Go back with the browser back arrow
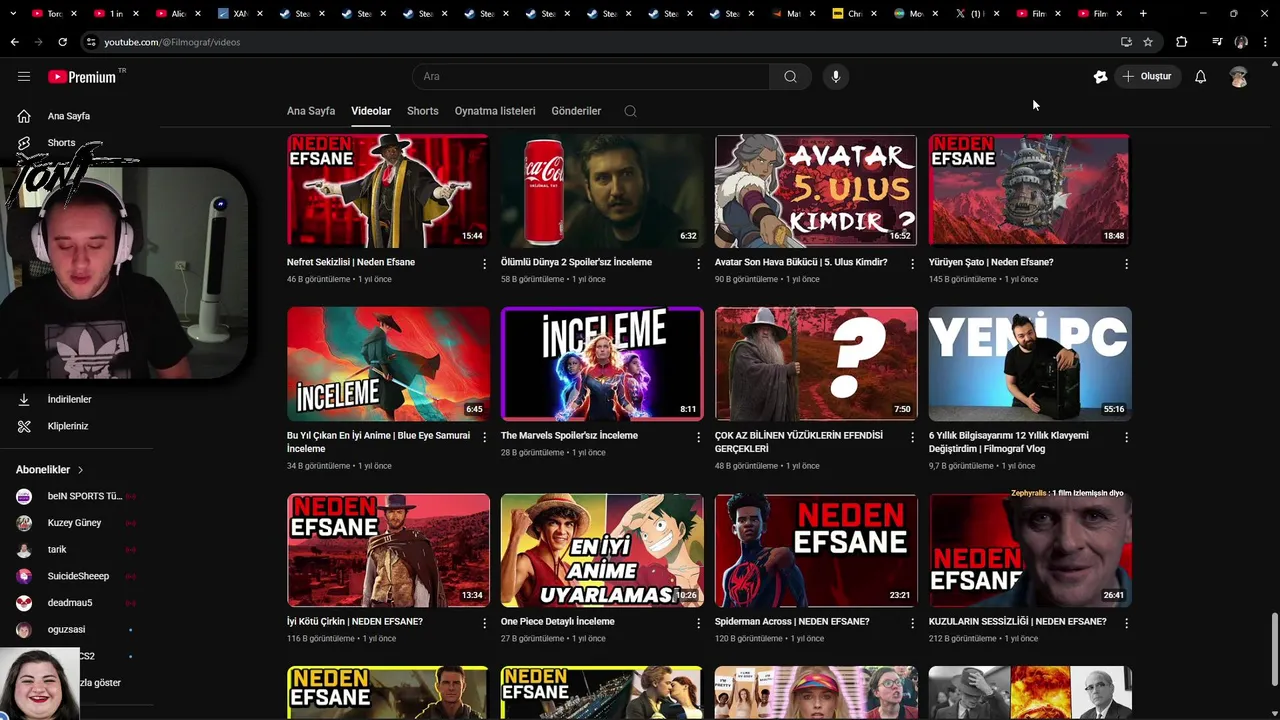This screenshot has width=1280, height=720. 14,42
